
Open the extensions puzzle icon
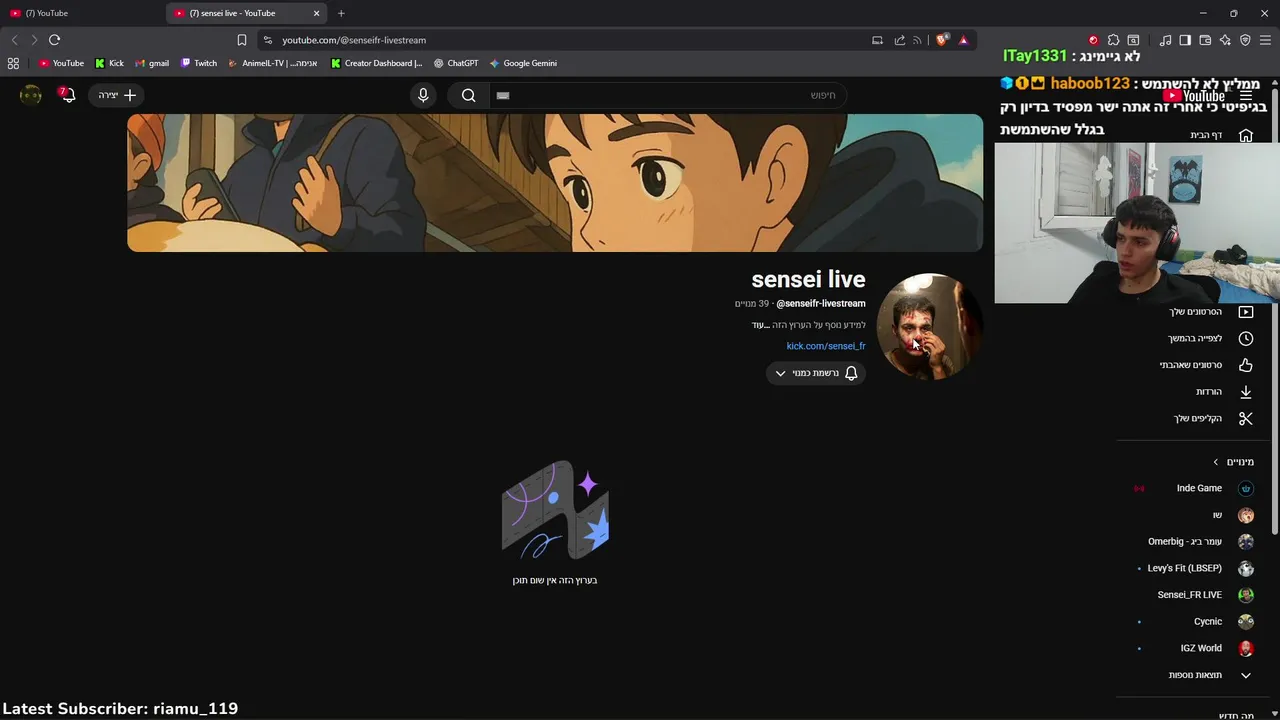(1113, 40)
